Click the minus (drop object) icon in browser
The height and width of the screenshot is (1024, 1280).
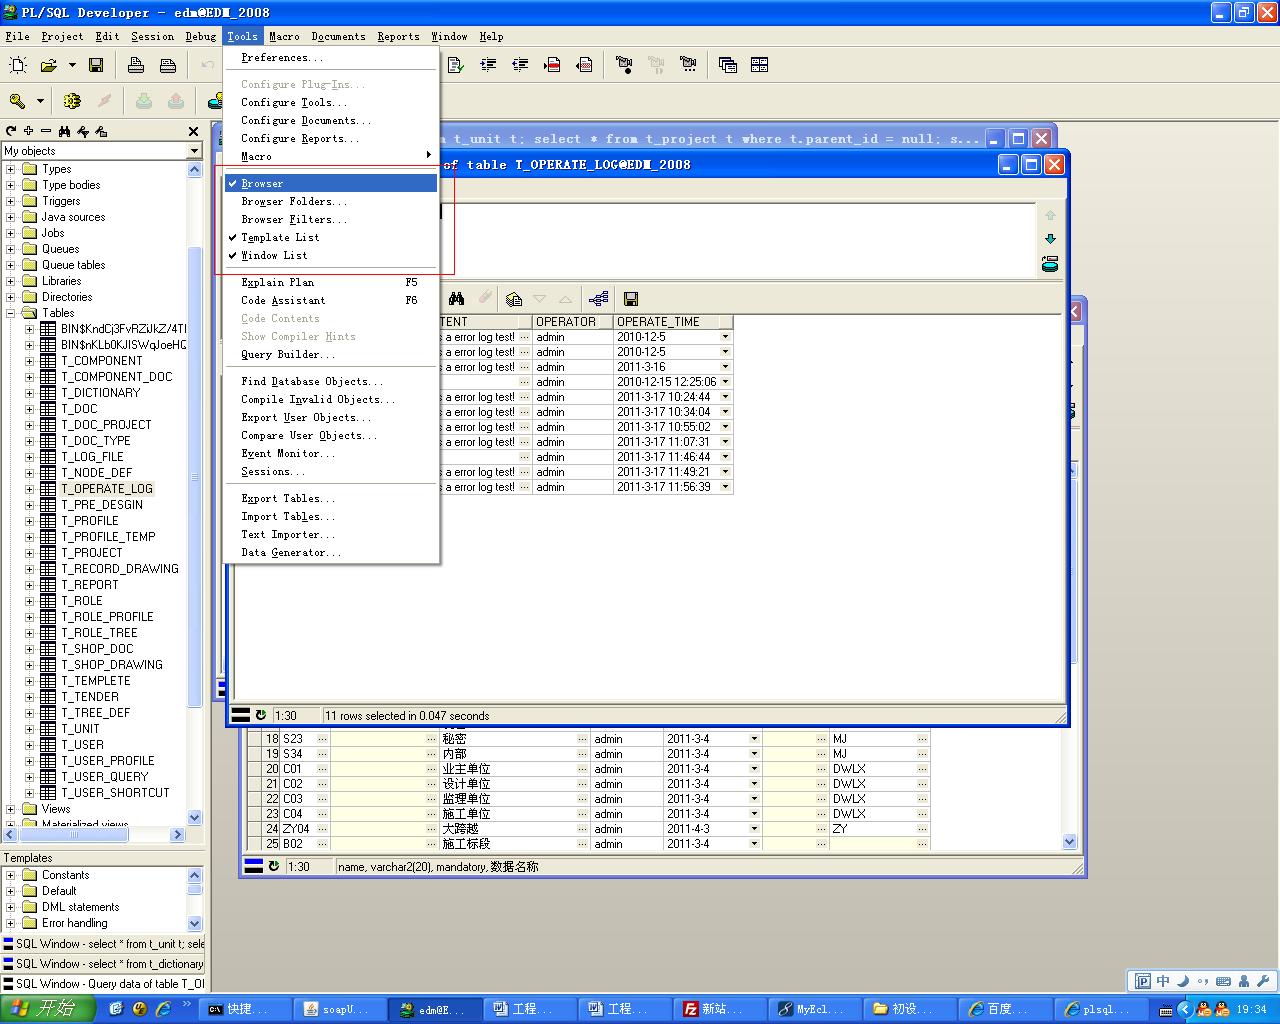(46, 131)
